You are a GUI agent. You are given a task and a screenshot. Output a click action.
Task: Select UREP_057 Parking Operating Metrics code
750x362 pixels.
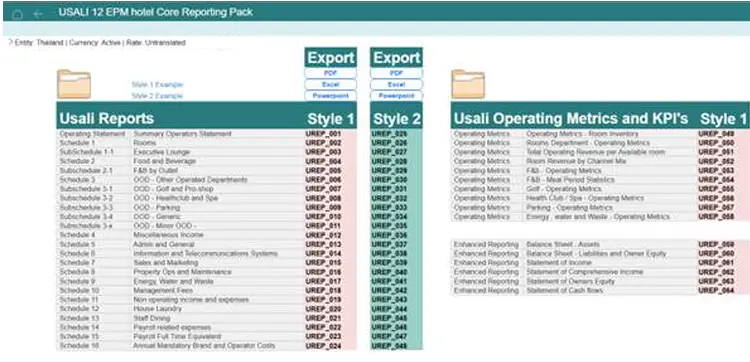(x=716, y=208)
